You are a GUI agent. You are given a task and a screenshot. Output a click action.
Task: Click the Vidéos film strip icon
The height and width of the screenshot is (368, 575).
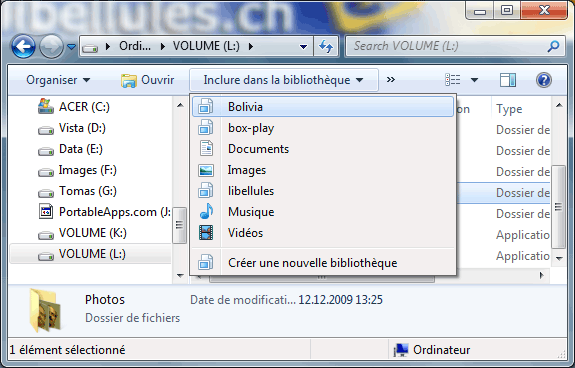point(206,233)
